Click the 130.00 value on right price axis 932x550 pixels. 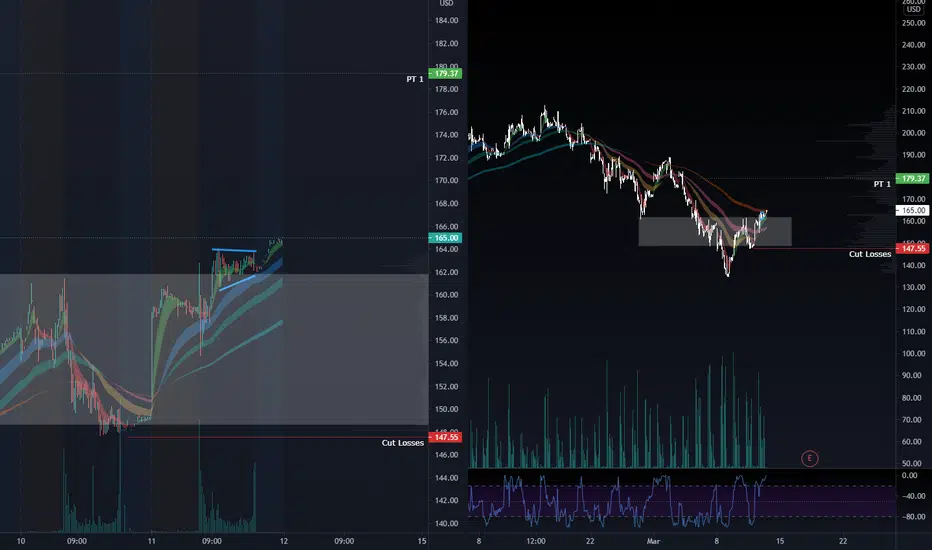point(914,287)
